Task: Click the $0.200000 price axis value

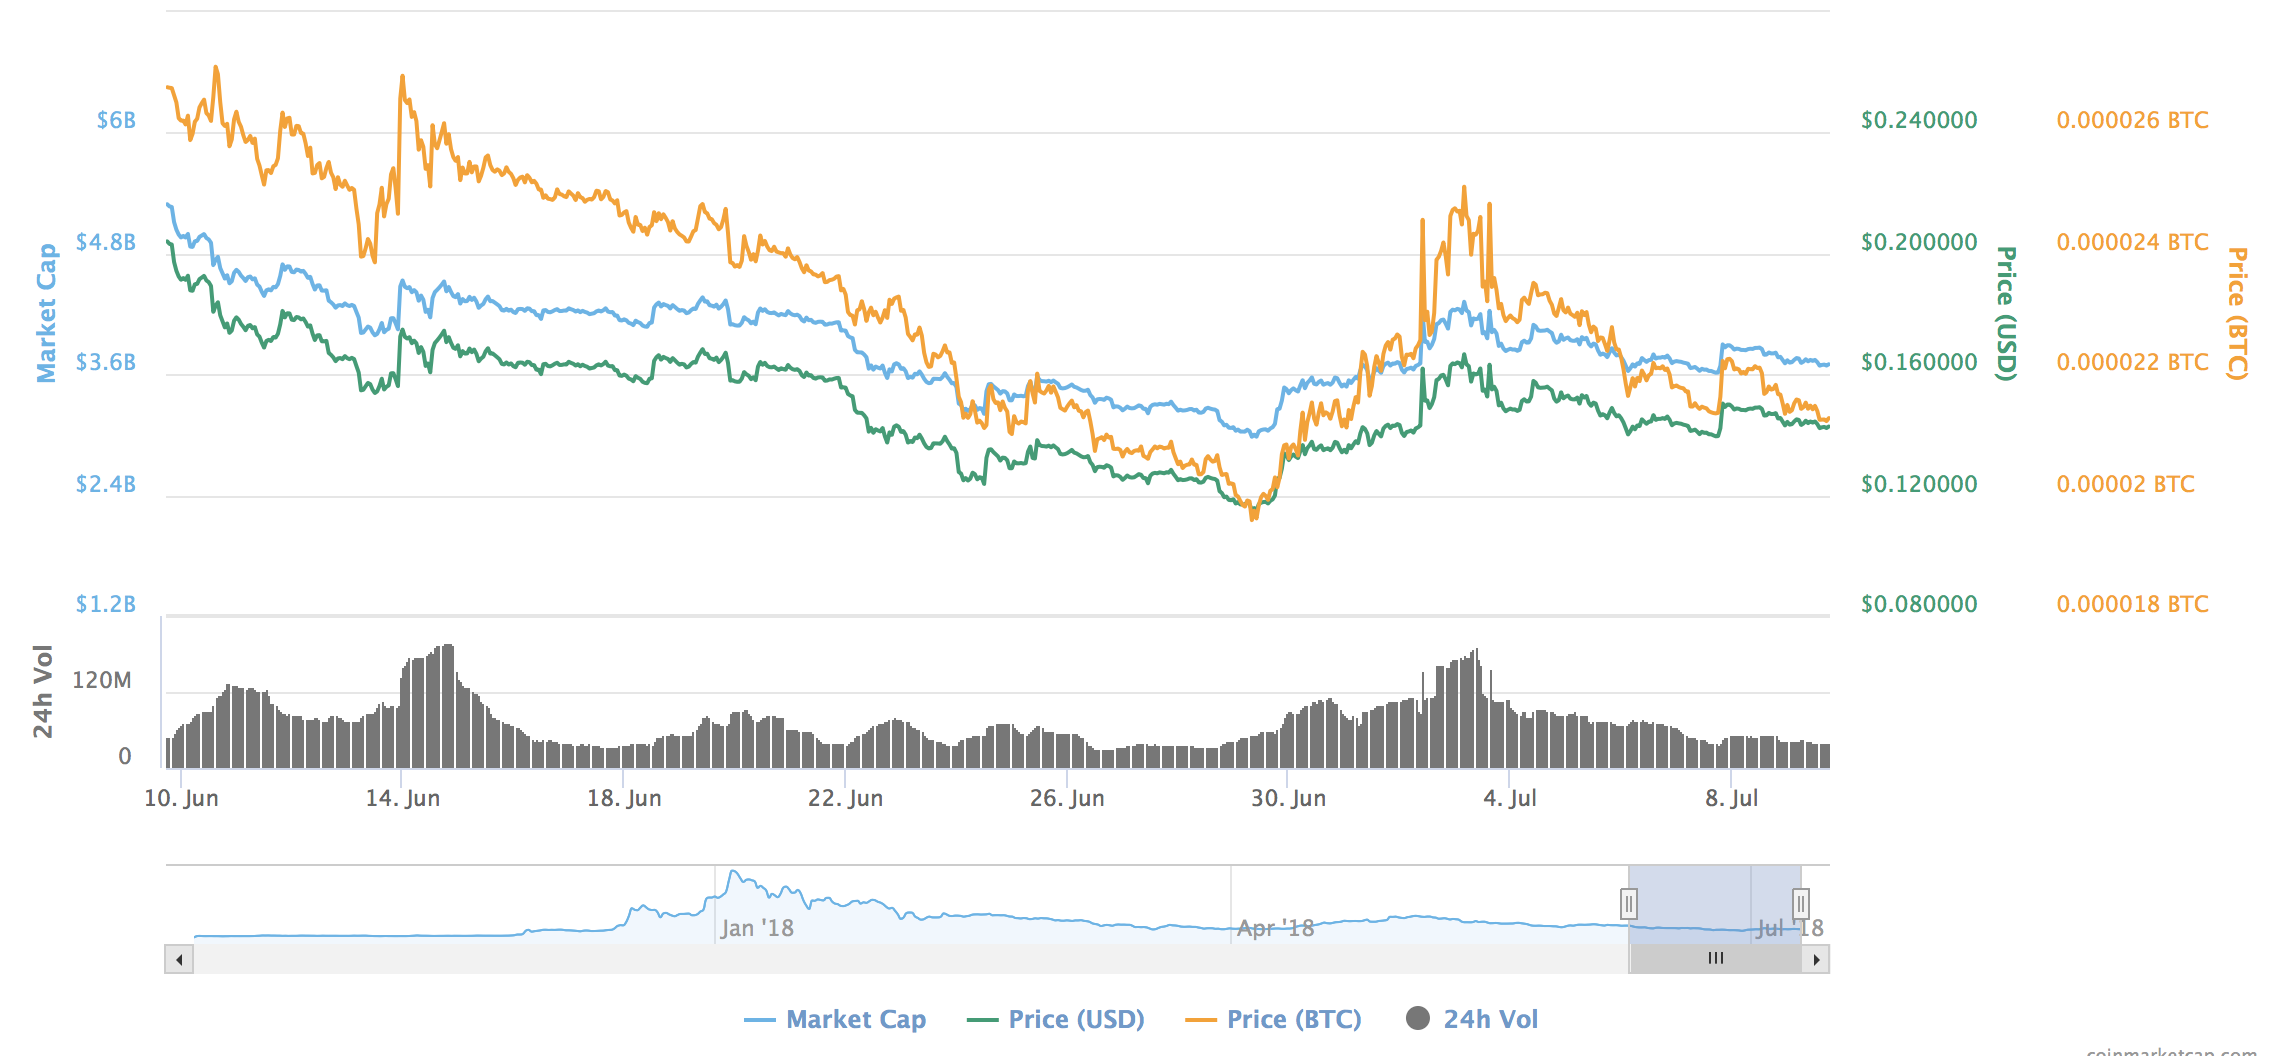Action: tap(1919, 242)
